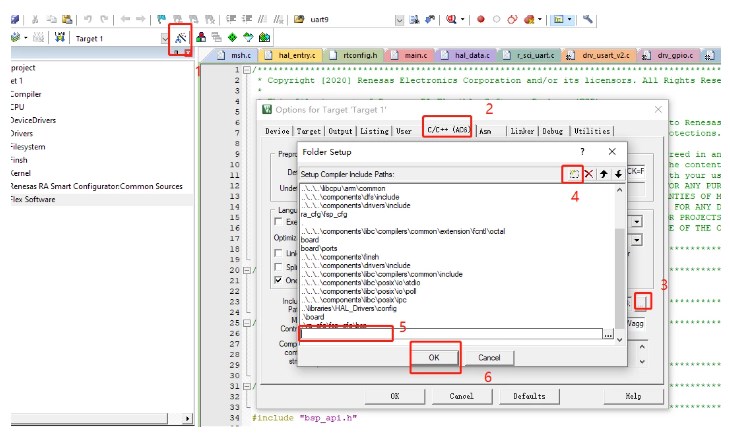The height and width of the screenshot is (437, 730).
Task: Insert breakpoint with solid red circle icon
Action: [x=481, y=19]
